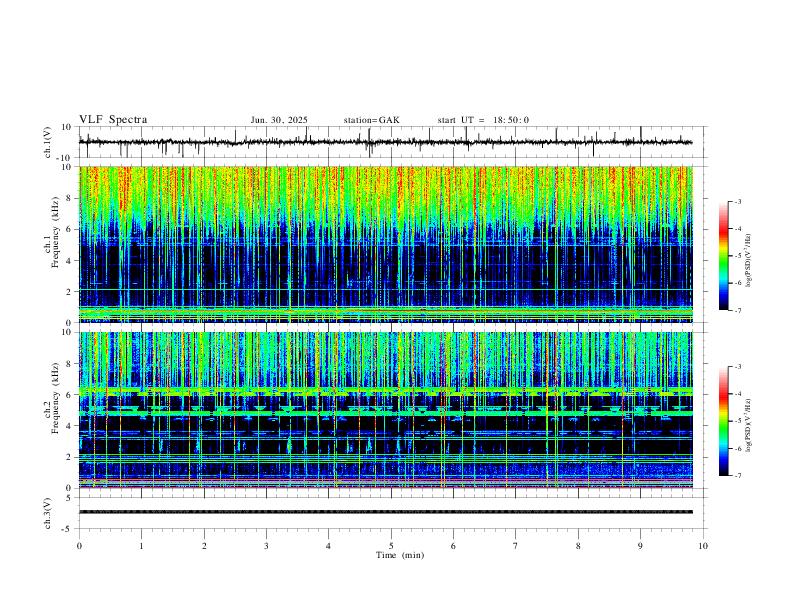The width and height of the screenshot is (792, 612).
Task: Click the ch.2 "Frequency (kHz)" axis label
Action: (56, 398)
